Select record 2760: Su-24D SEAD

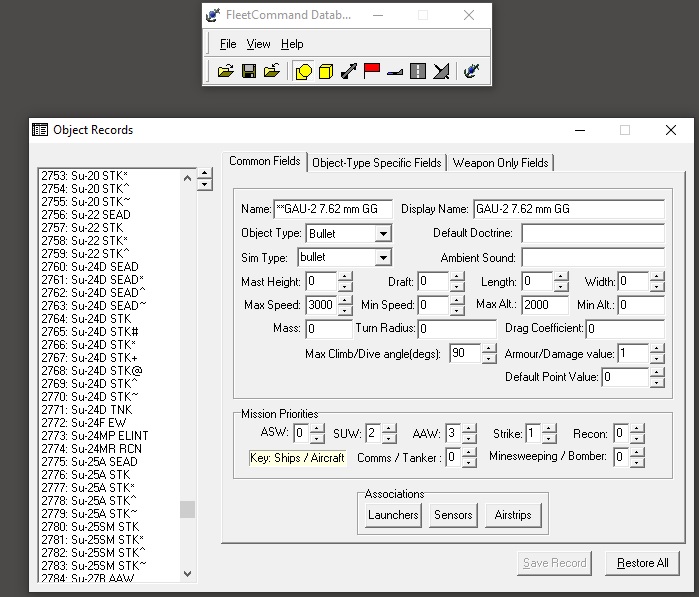tap(90, 267)
